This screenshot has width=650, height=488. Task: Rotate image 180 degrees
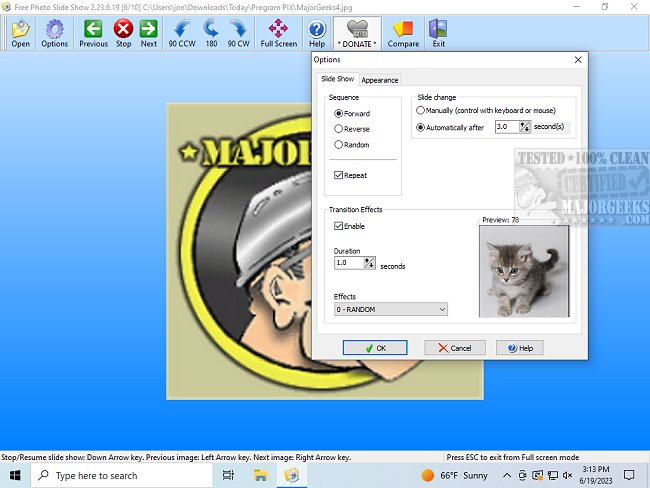tap(211, 29)
